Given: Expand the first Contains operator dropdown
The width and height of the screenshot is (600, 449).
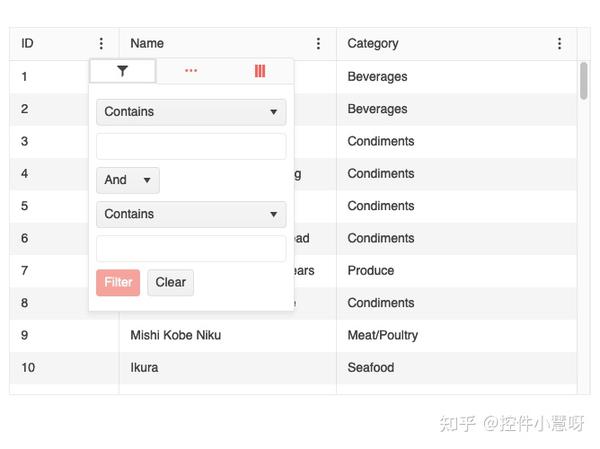Looking at the screenshot, I should (191, 112).
